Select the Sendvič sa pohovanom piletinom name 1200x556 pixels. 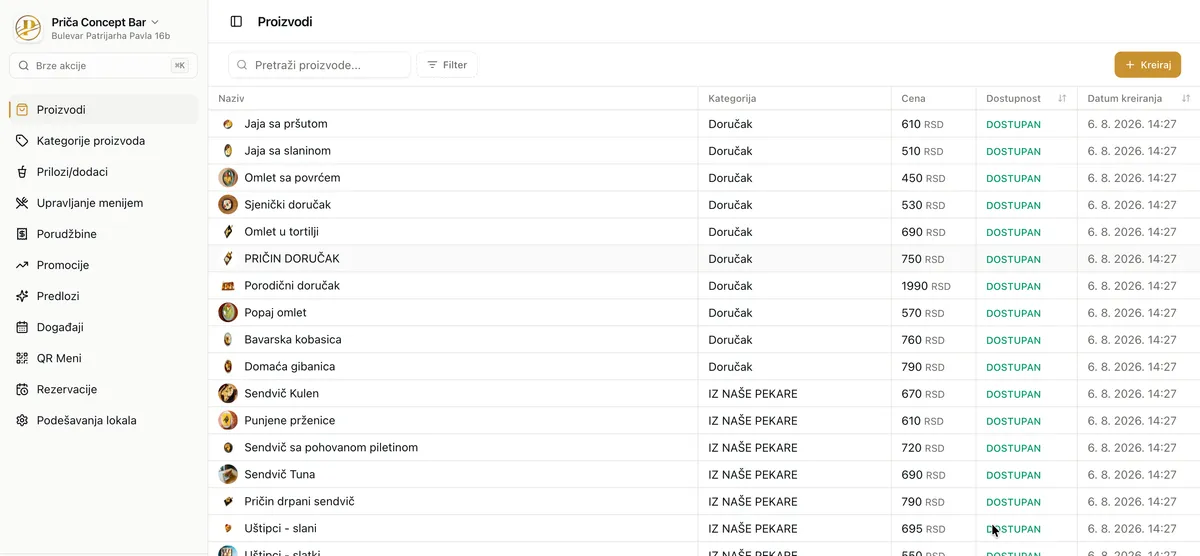coord(331,448)
